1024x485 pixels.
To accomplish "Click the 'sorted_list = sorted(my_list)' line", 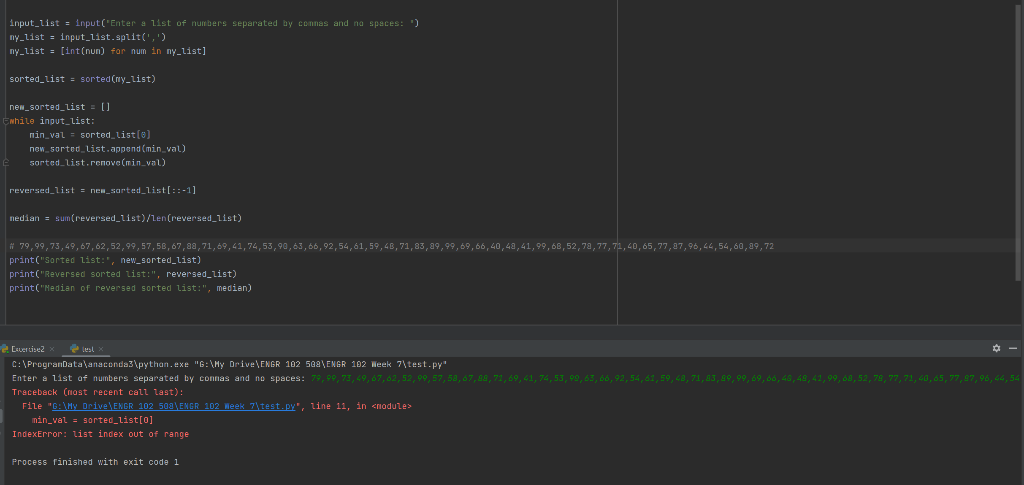I will pyautogui.click(x=83, y=79).
